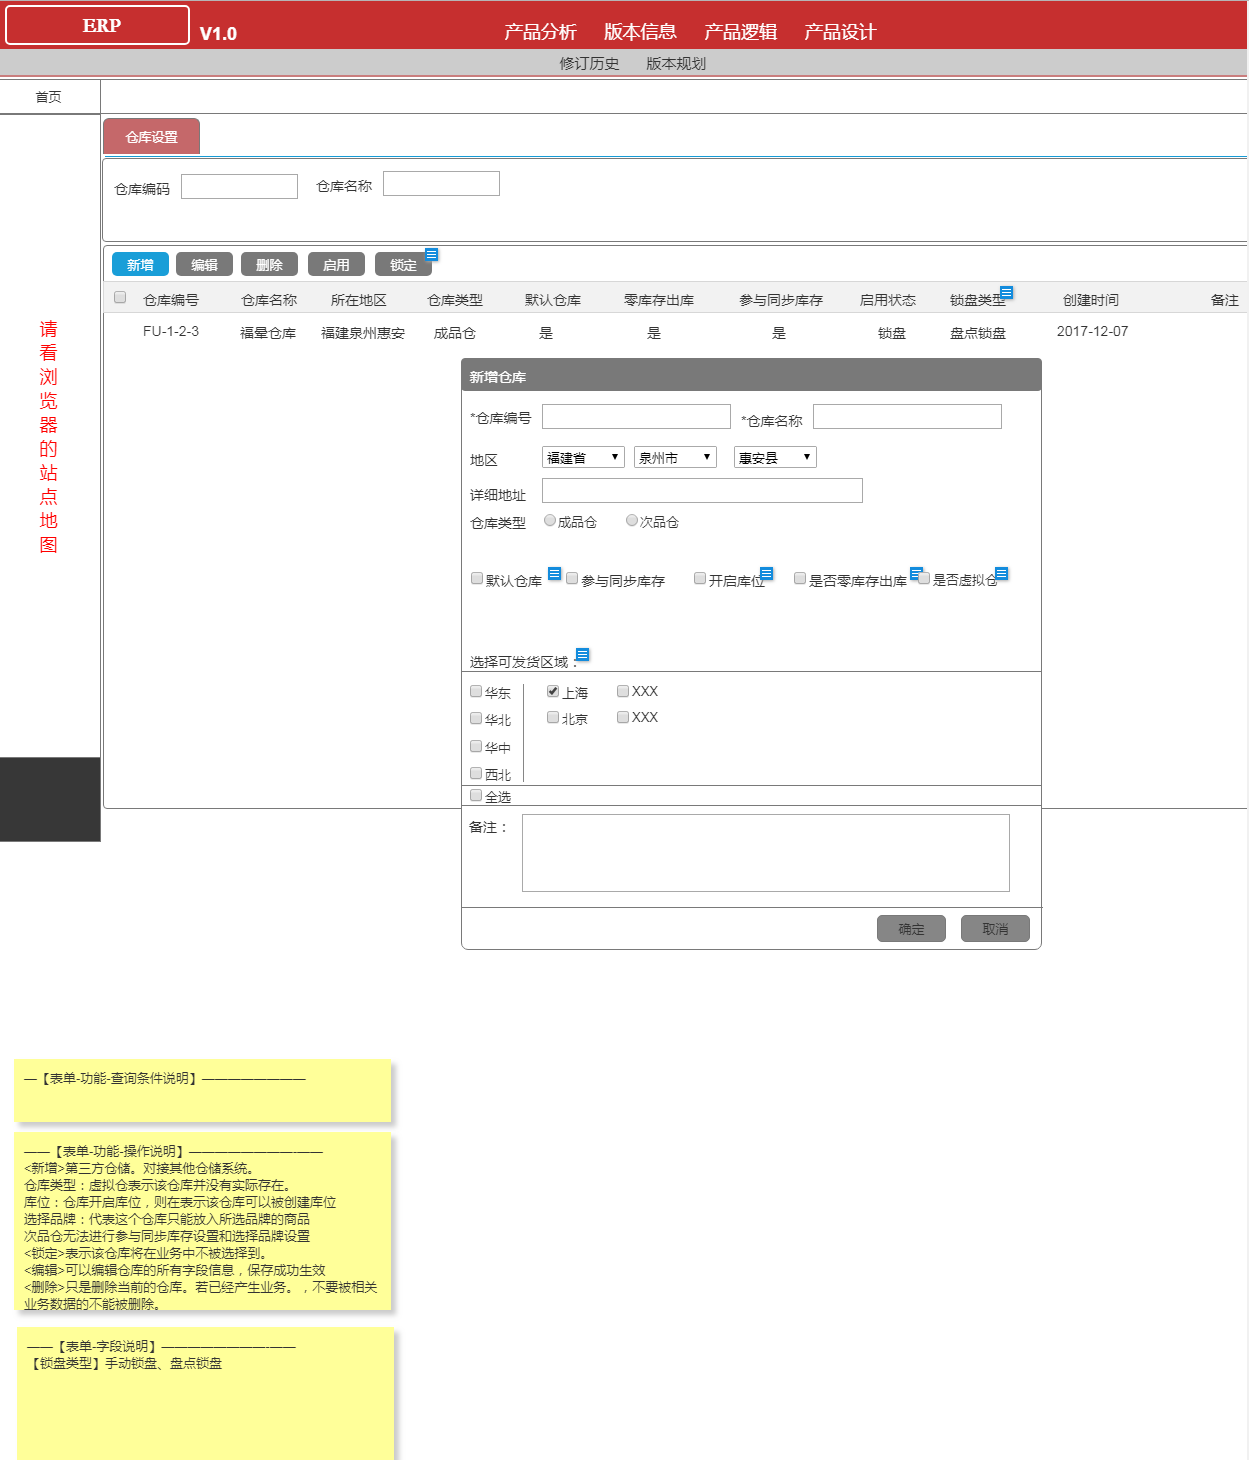
Task: Select the 次品仓 radio button
Action: point(632,520)
